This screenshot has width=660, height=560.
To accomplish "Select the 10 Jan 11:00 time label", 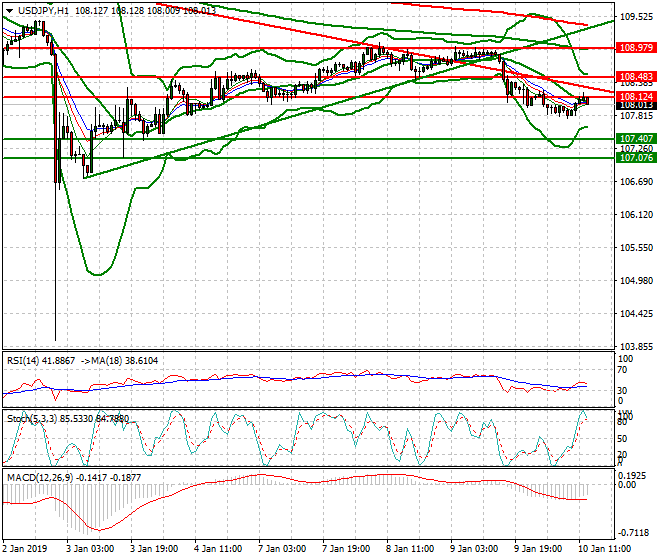I will coord(606,549).
